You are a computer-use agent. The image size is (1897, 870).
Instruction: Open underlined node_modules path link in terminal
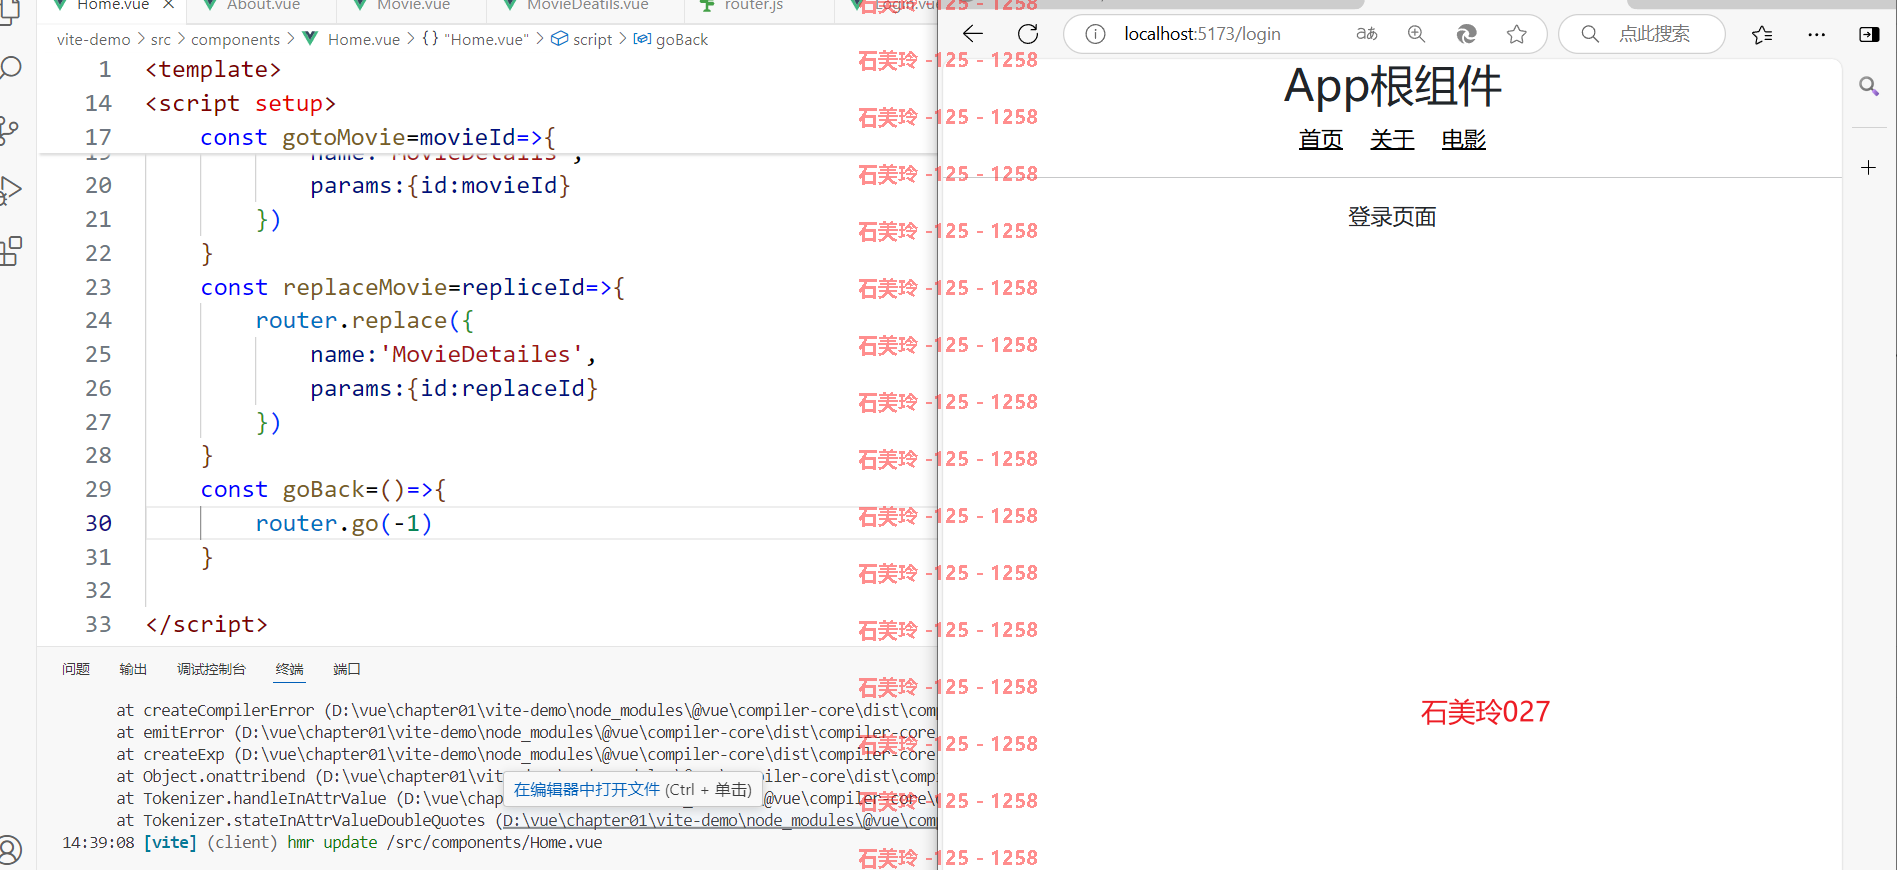pos(719,820)
